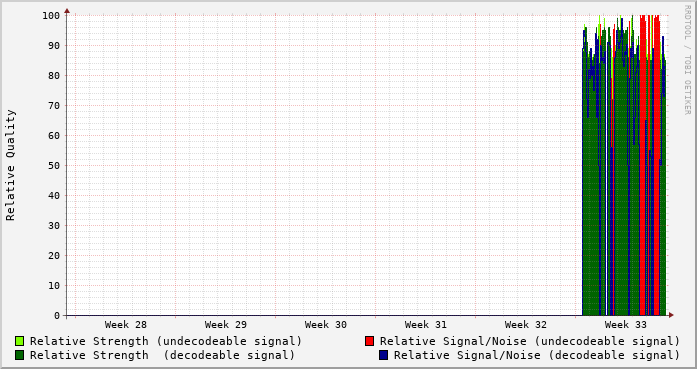697x369 pixels.
Task: Click the Relative Signal/Noise (undecodeable signal) legend text
Action: [x=530, y=341]
